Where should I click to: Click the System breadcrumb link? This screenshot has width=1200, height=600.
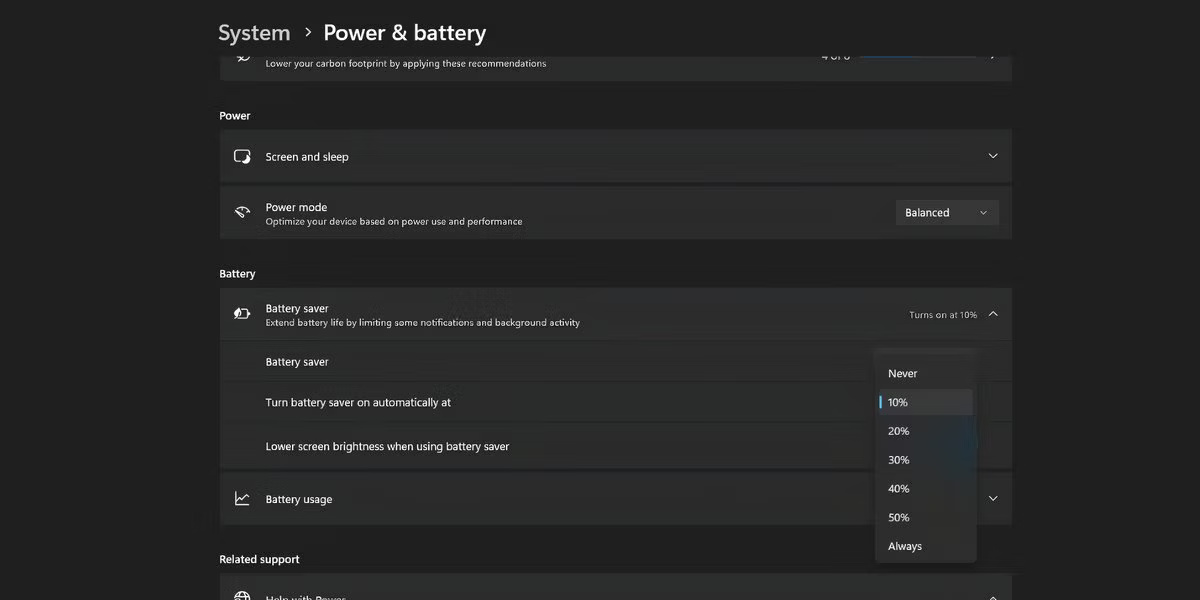tap(253, 32)
